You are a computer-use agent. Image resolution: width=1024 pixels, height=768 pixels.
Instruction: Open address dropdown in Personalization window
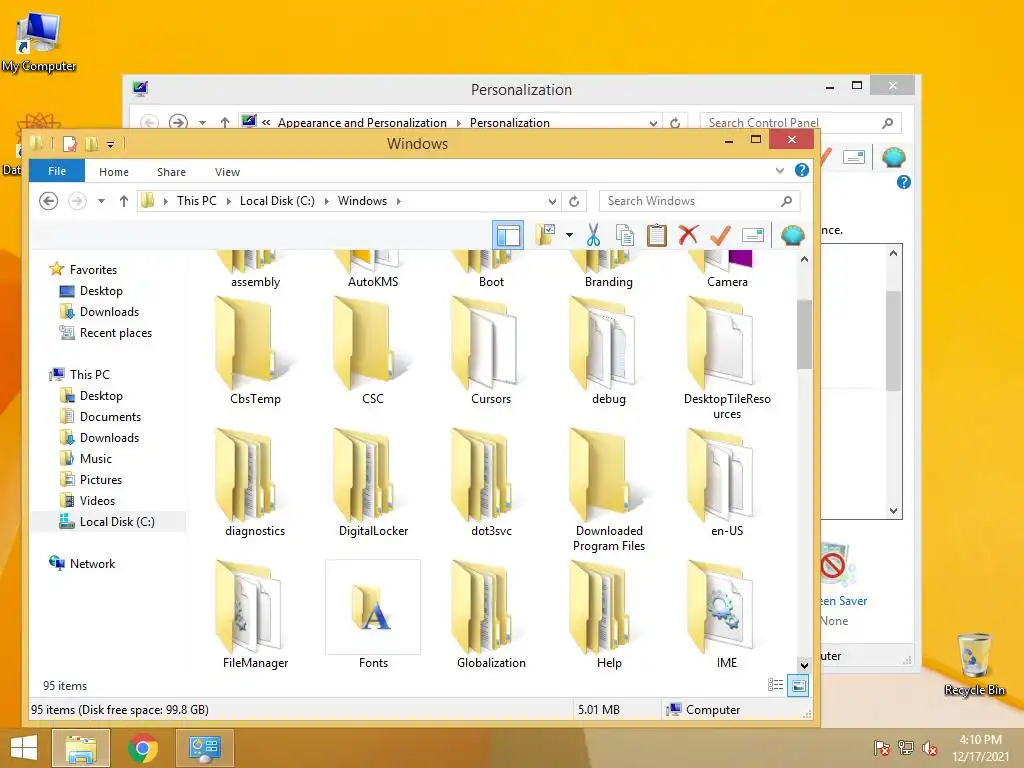[x=653, y=123]
